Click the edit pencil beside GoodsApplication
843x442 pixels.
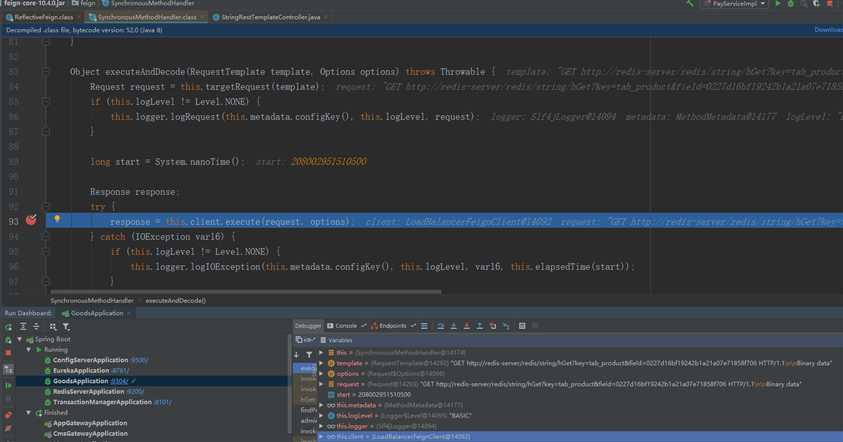tap(134, 381)
